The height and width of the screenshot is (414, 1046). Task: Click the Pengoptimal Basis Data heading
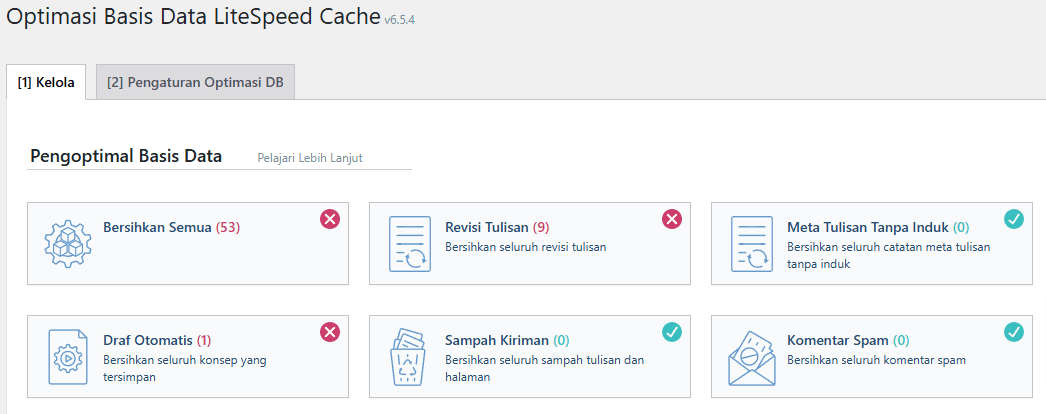(x=126, y=157)
